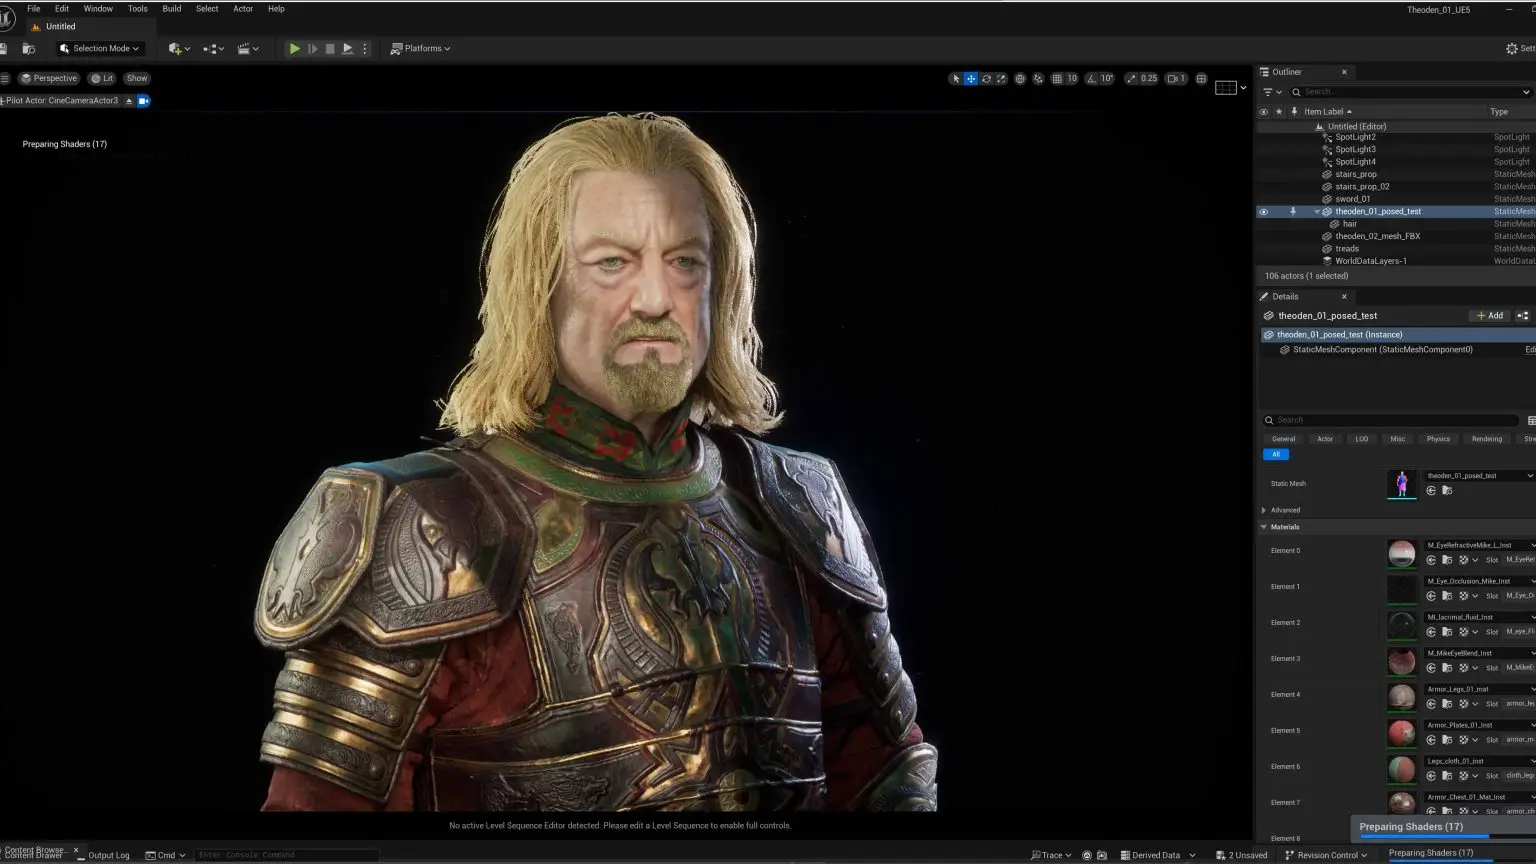This screenshot has width=1536, height=864.
Task: Select the scale gizmo tool in viewport
Action: pos(1001,78)
